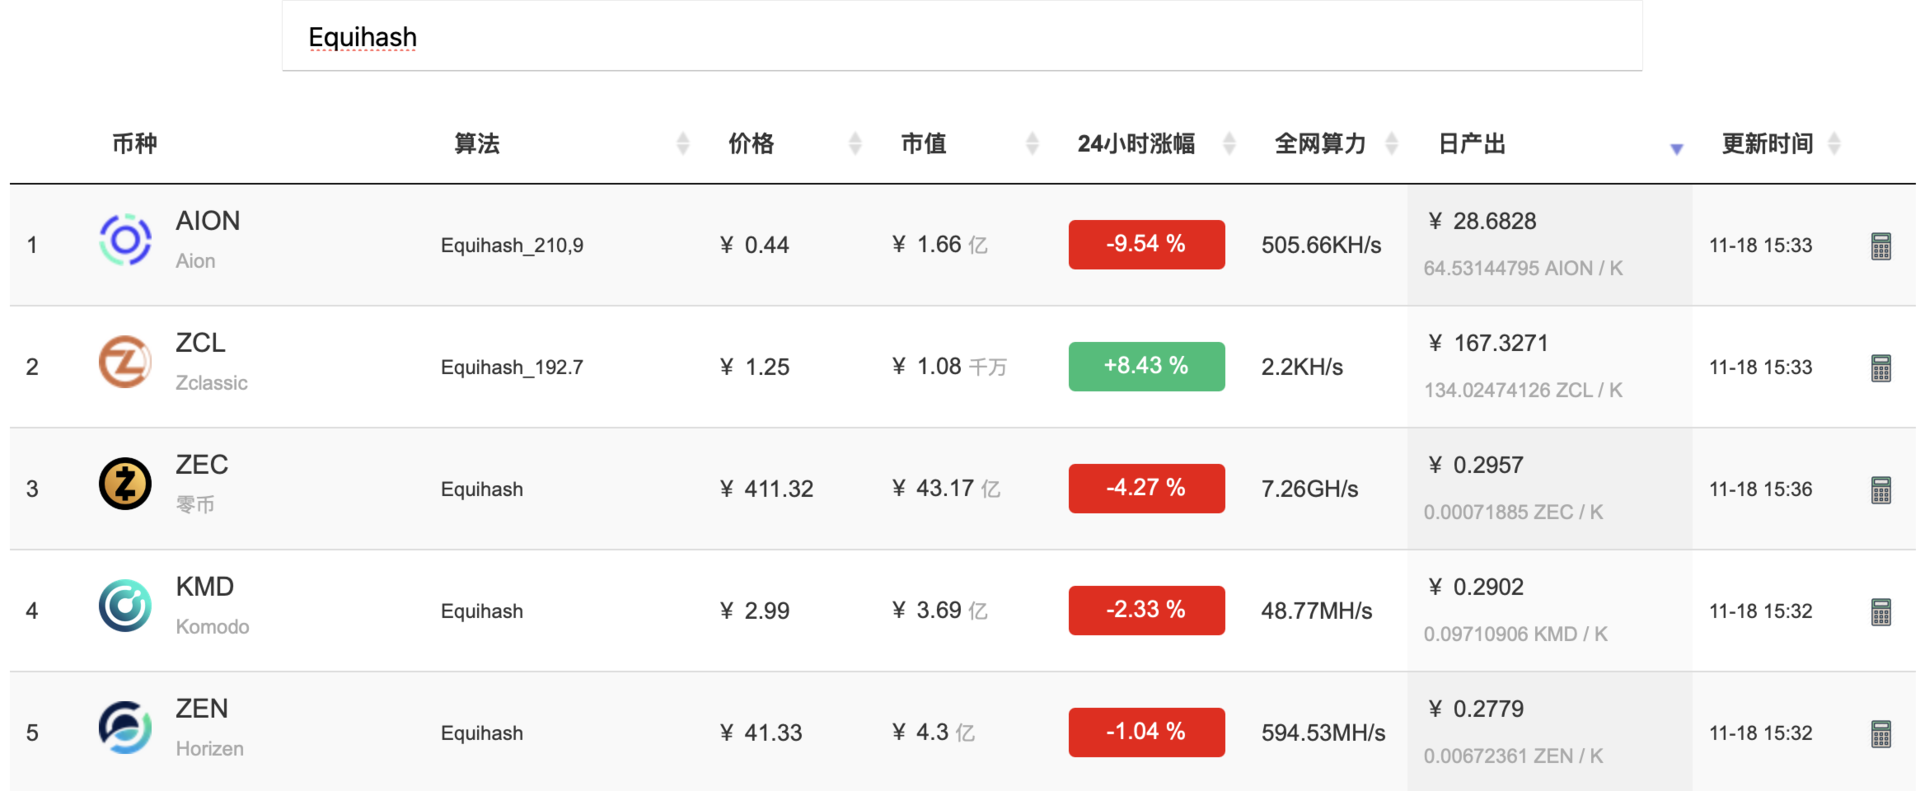Click 0.00672361 ZEN / K value
Image resolution: width=1920 pixels, height=791 pixels.
coord(1513,756)
